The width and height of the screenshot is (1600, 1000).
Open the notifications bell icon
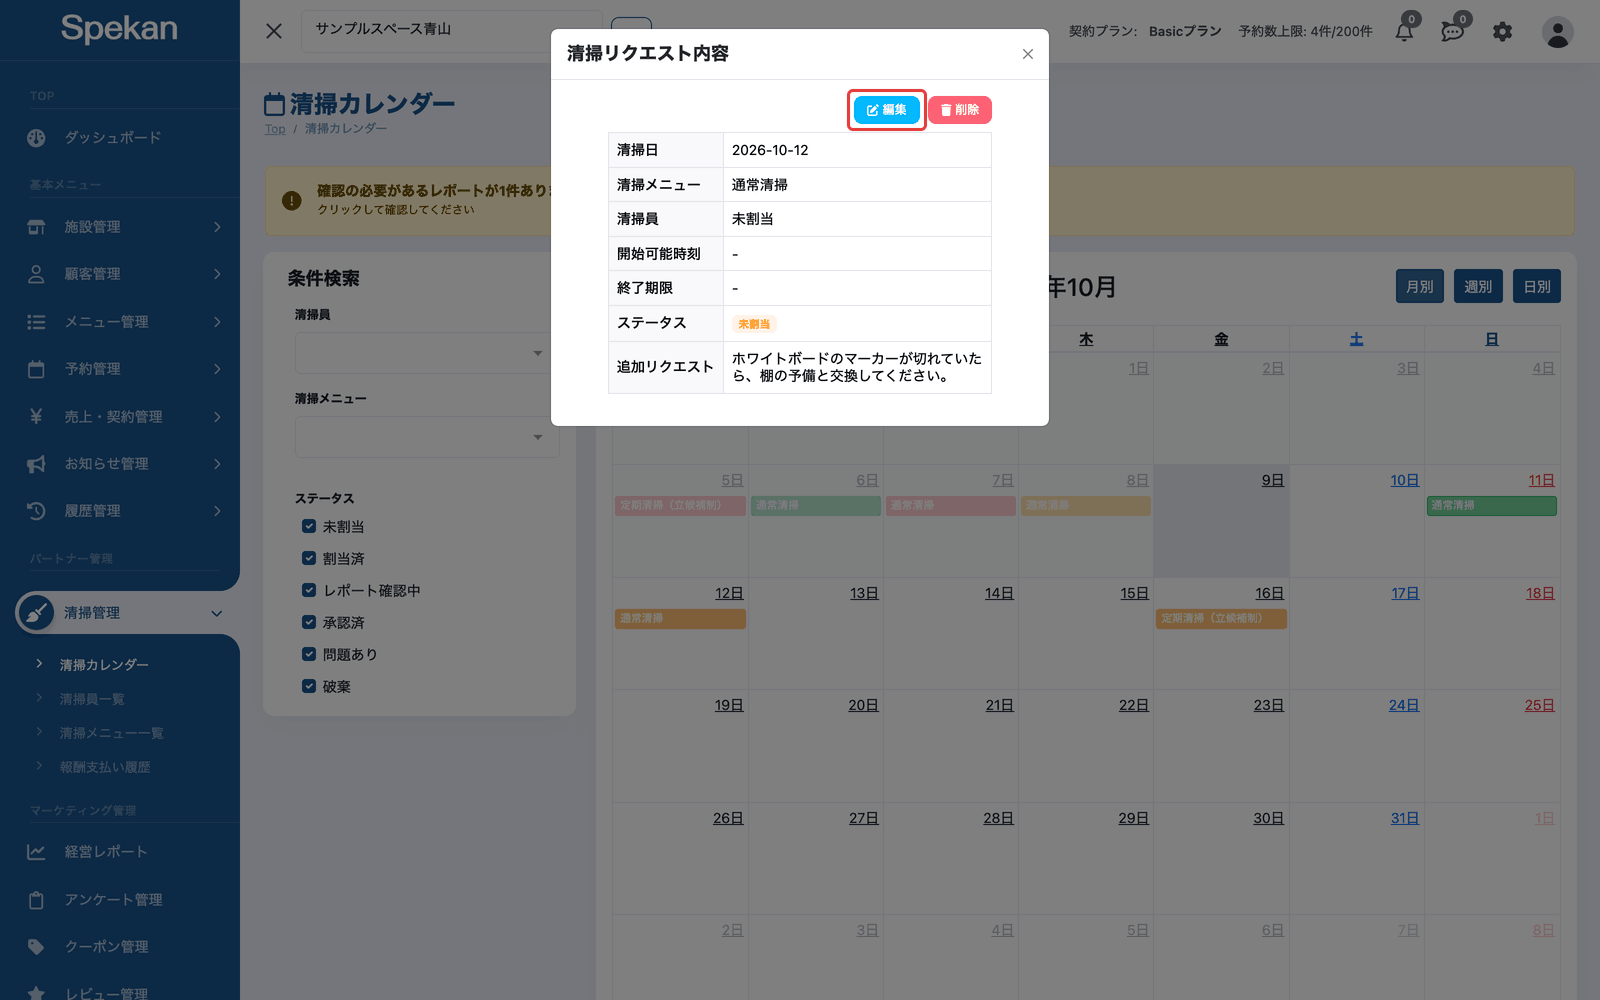coord(1404,32)
